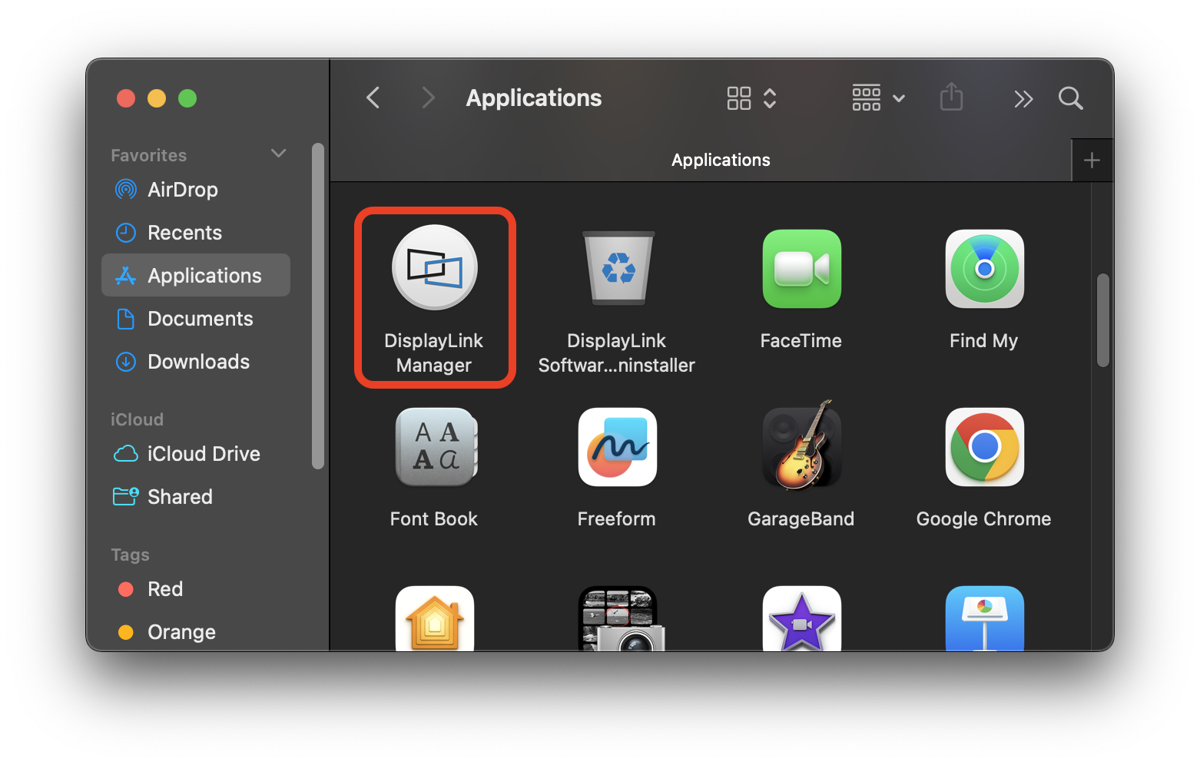
Task: Launch the Freeform app icon
Action: pos(617,447)
